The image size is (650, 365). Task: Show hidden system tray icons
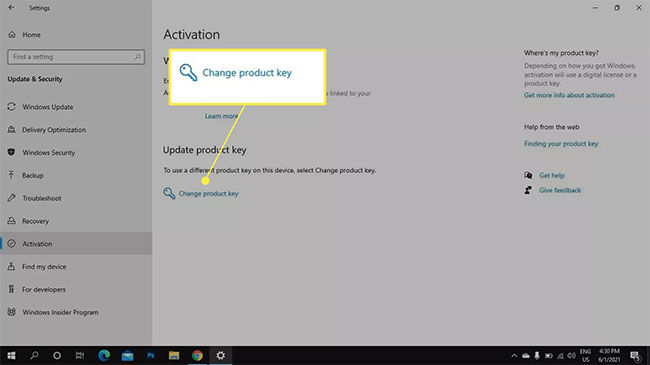[514, 356]
